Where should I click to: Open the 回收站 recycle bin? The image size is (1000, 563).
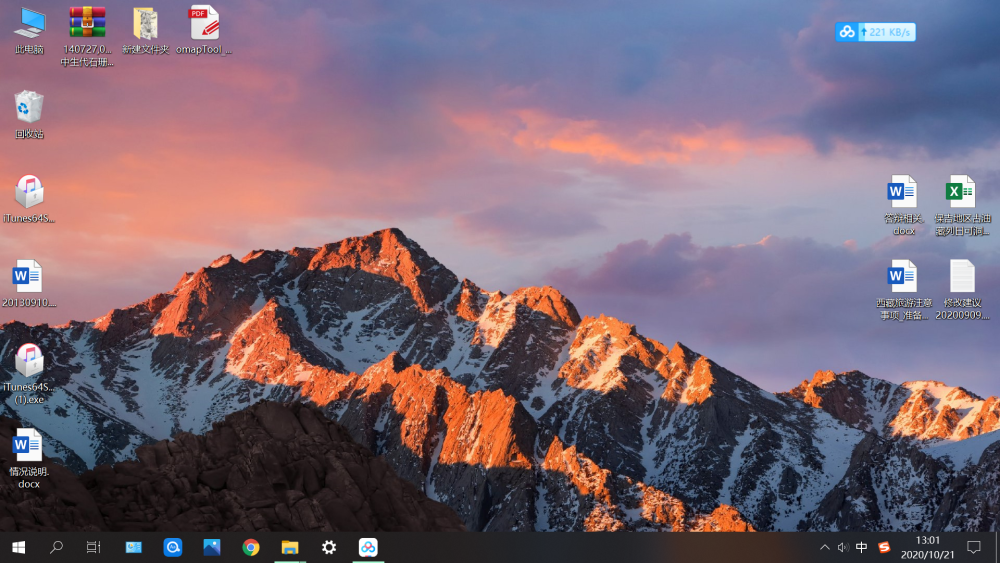(29, 115)
